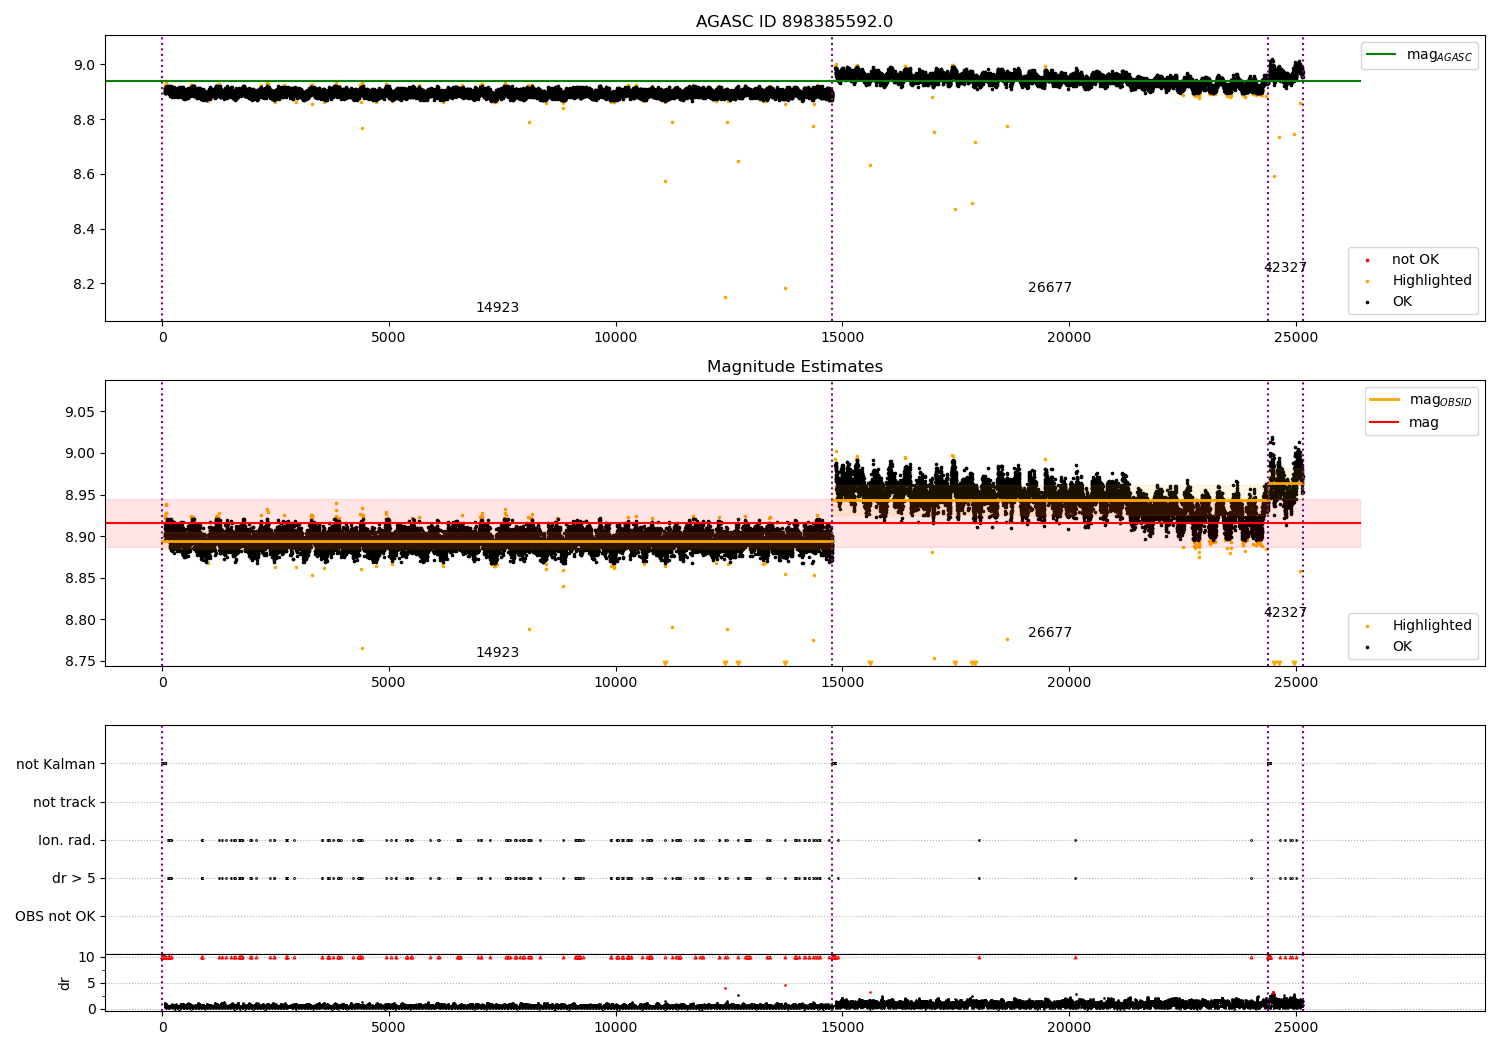The image size is (1500, 1050).
Task: Click the 8.75 y-tick in Magnitude Estimates
Action: 80,662
